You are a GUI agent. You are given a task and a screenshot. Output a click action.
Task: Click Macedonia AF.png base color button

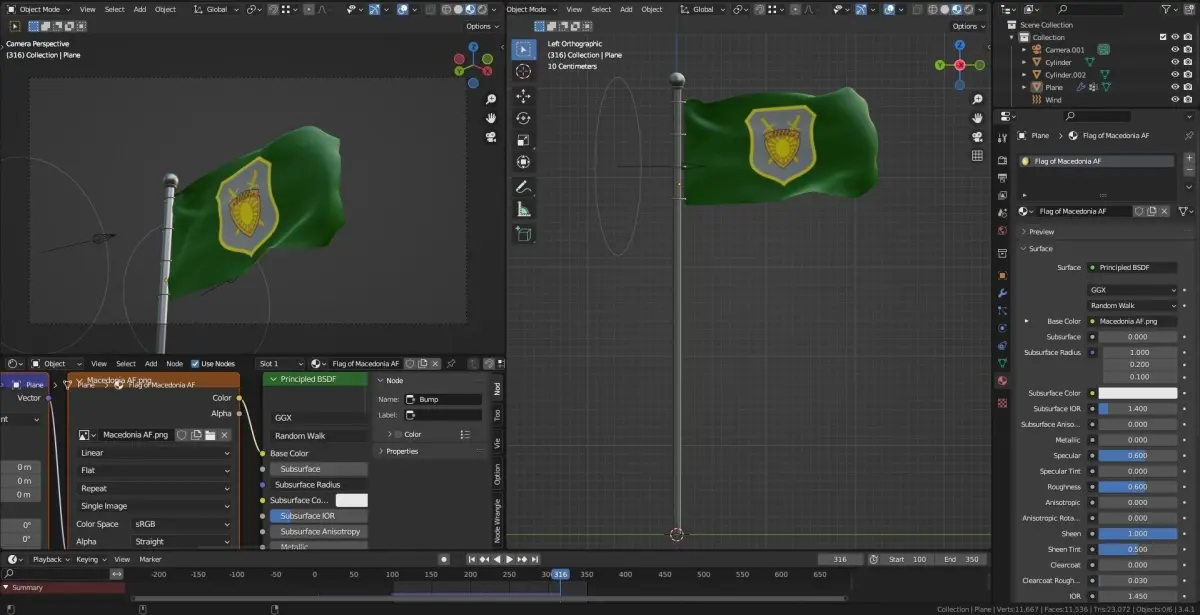pyautogui.click(x=1133, y=321)
